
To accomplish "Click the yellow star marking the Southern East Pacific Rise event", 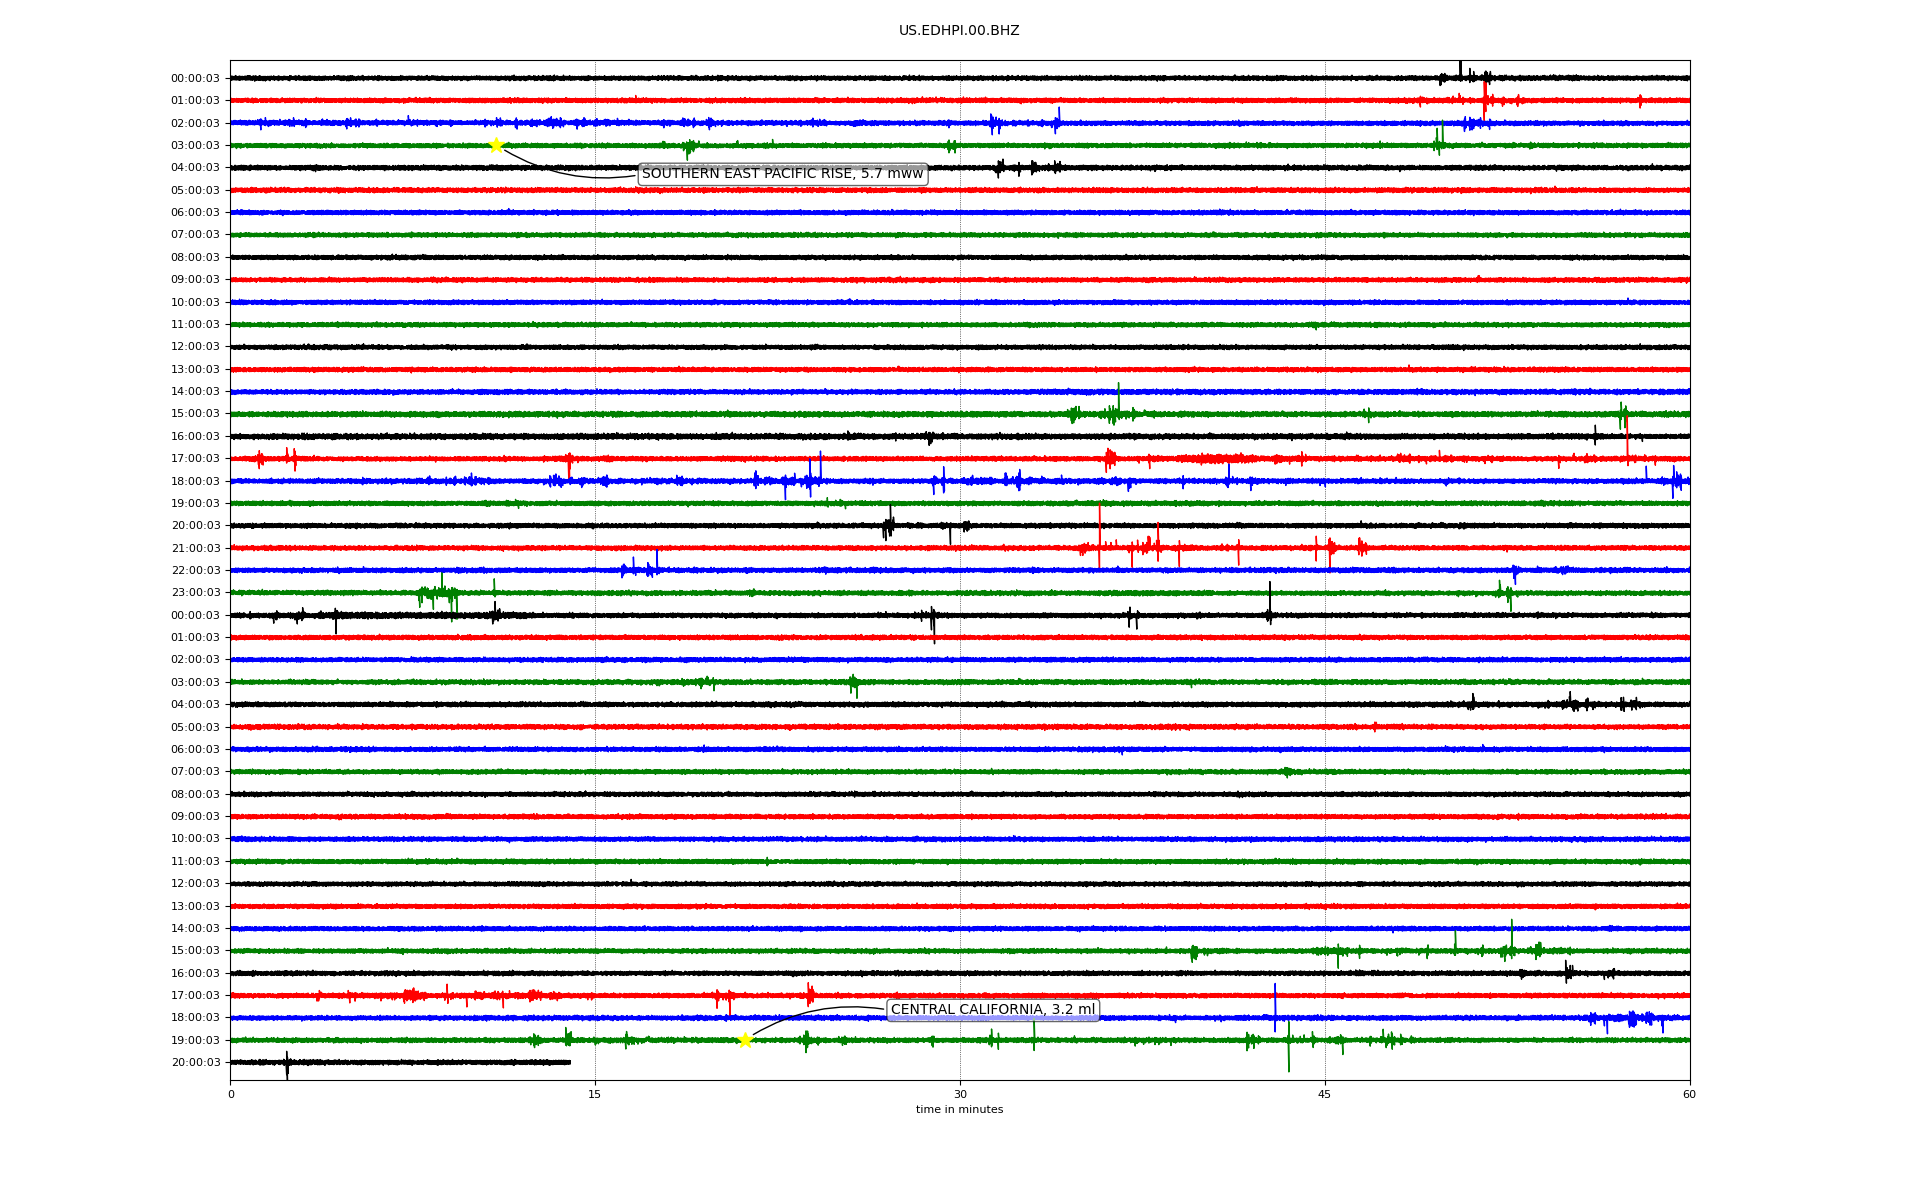I will point(496,145).
